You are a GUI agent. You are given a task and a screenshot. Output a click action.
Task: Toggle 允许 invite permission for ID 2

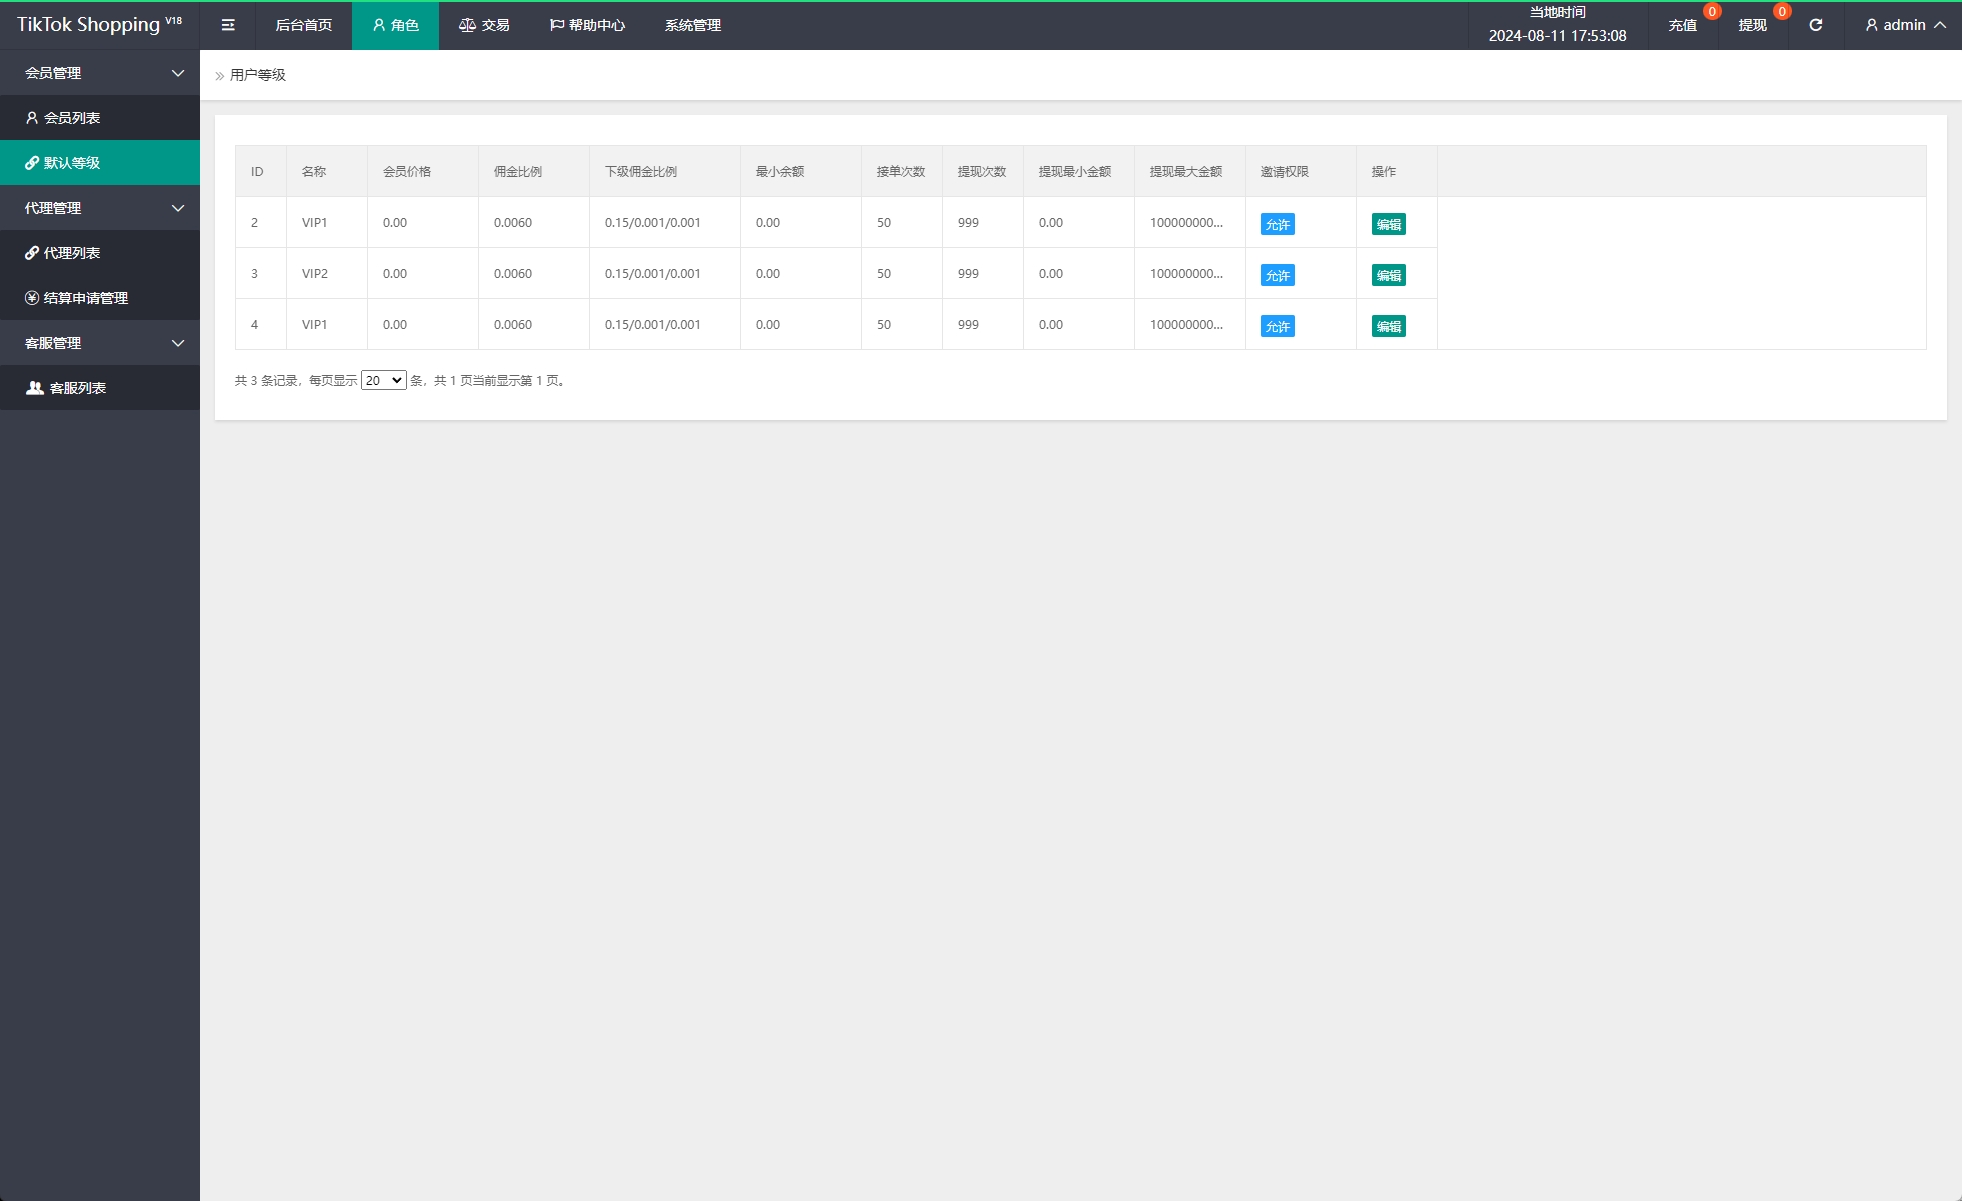point(1277,224)
